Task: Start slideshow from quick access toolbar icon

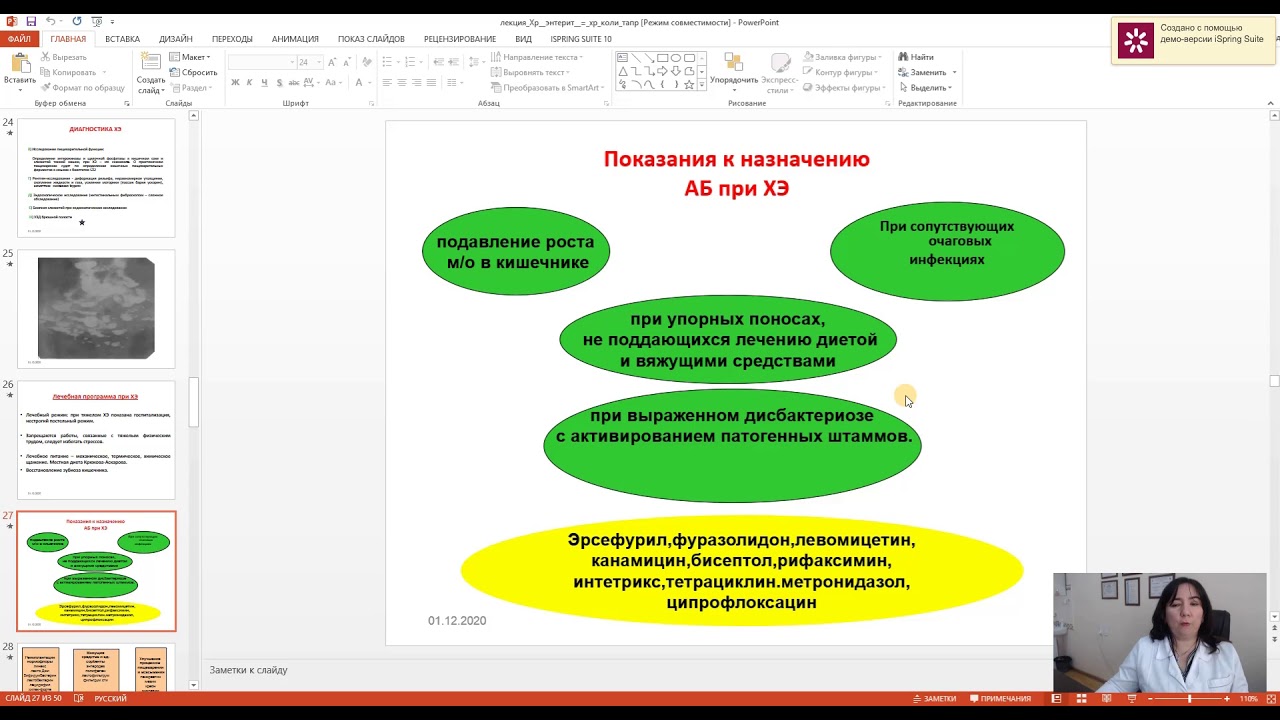Action: pyautogui.click(x=97, y=21)
